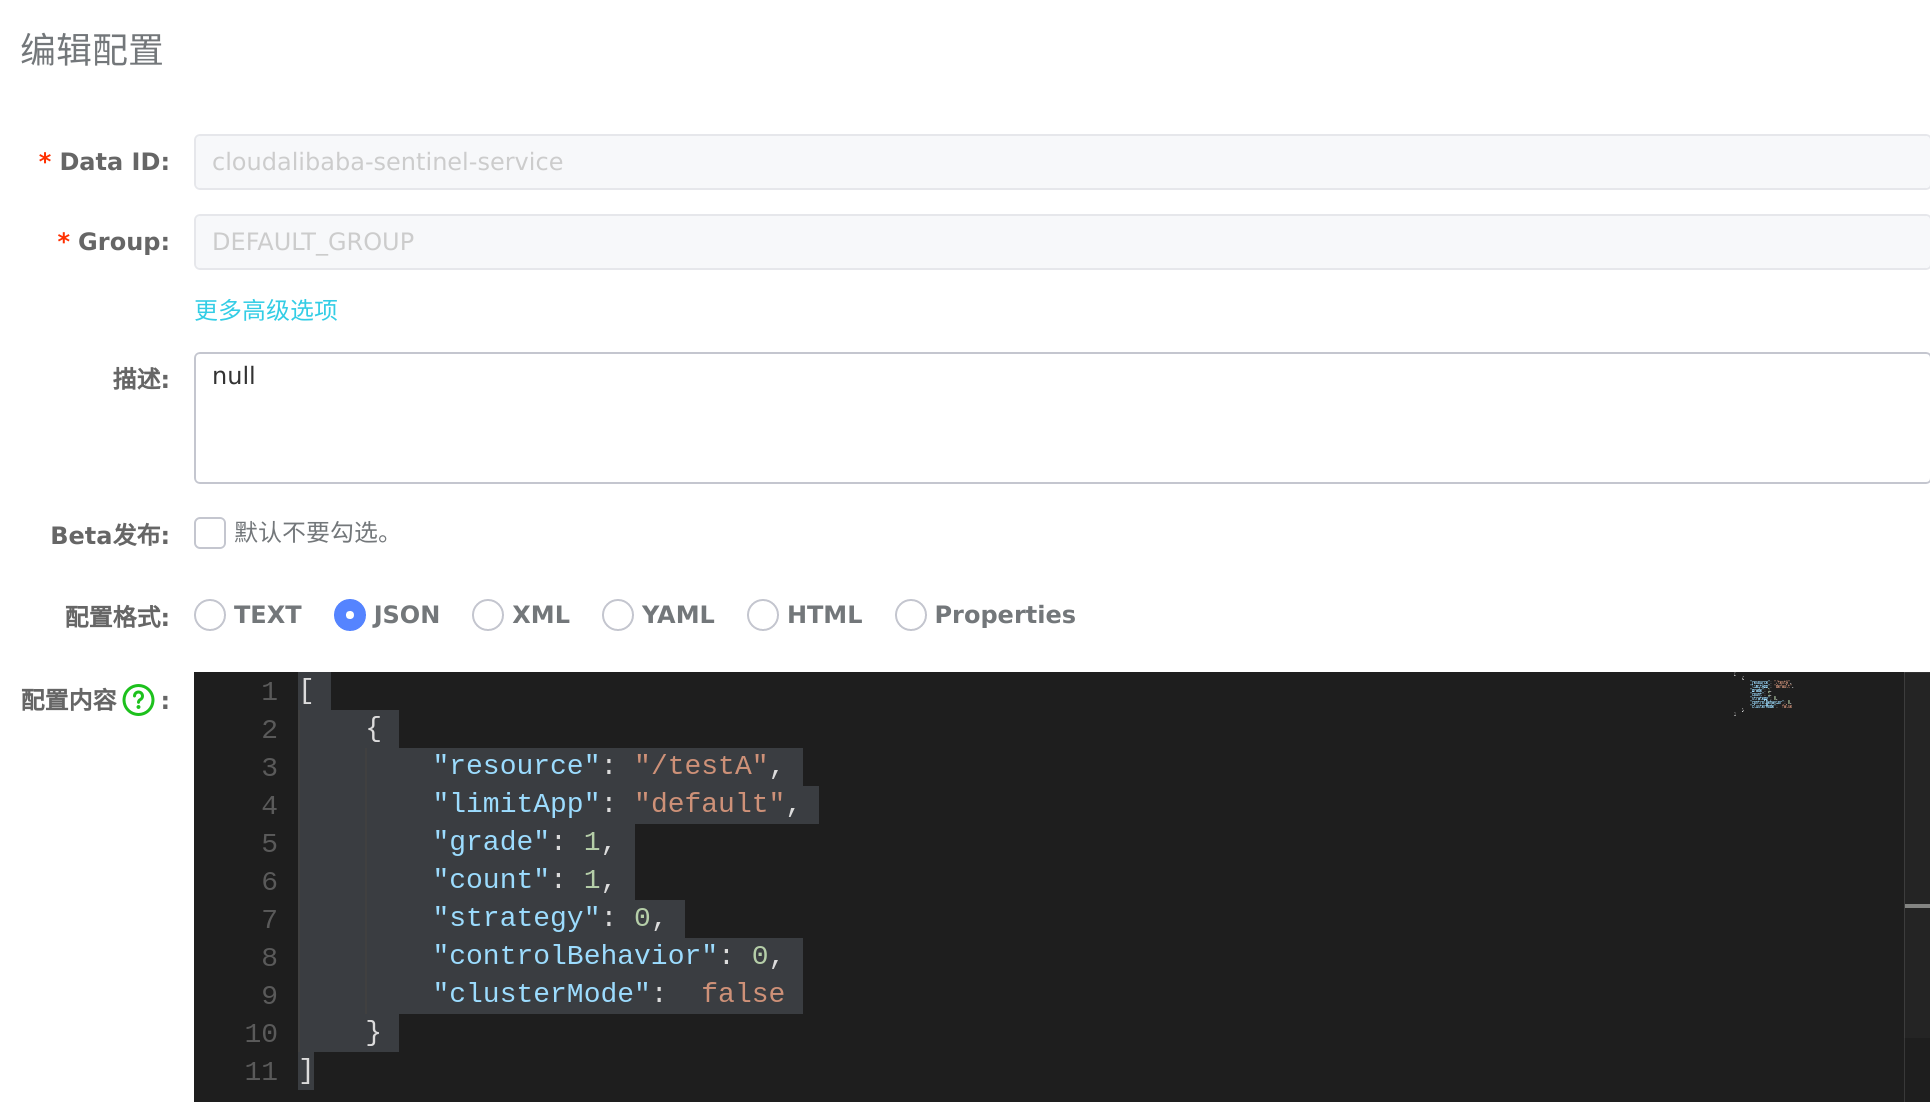Viewport: 1930px width, 1102px height.
Task: Expand 更多高级选项 advanced options link
Action: [x=266, y=310]
